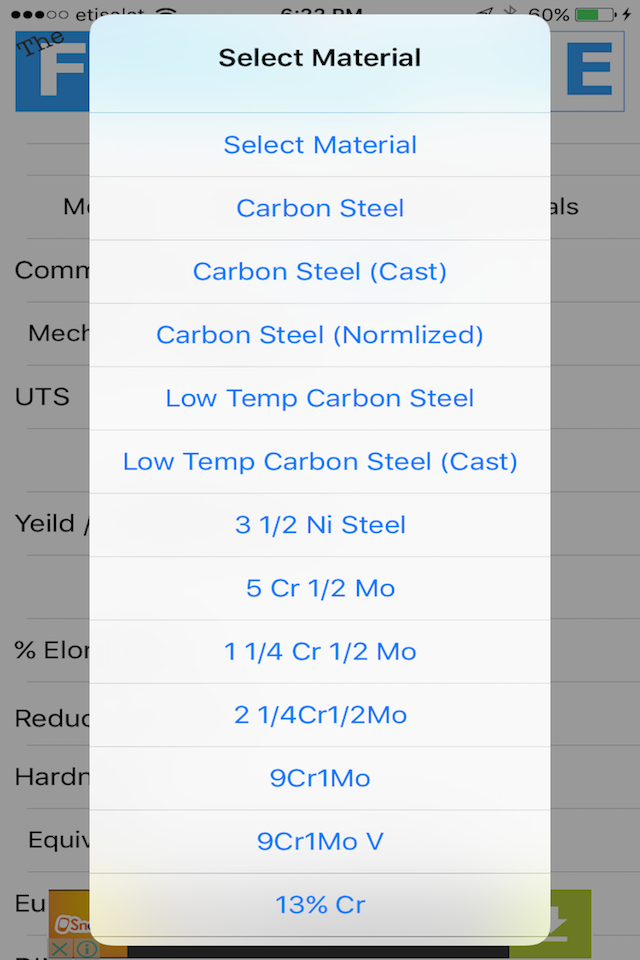Tap the Wi-Fi icon in the status bar
Image resolution: width=640 pixels, height=960 pixels.
click(205, 14)
